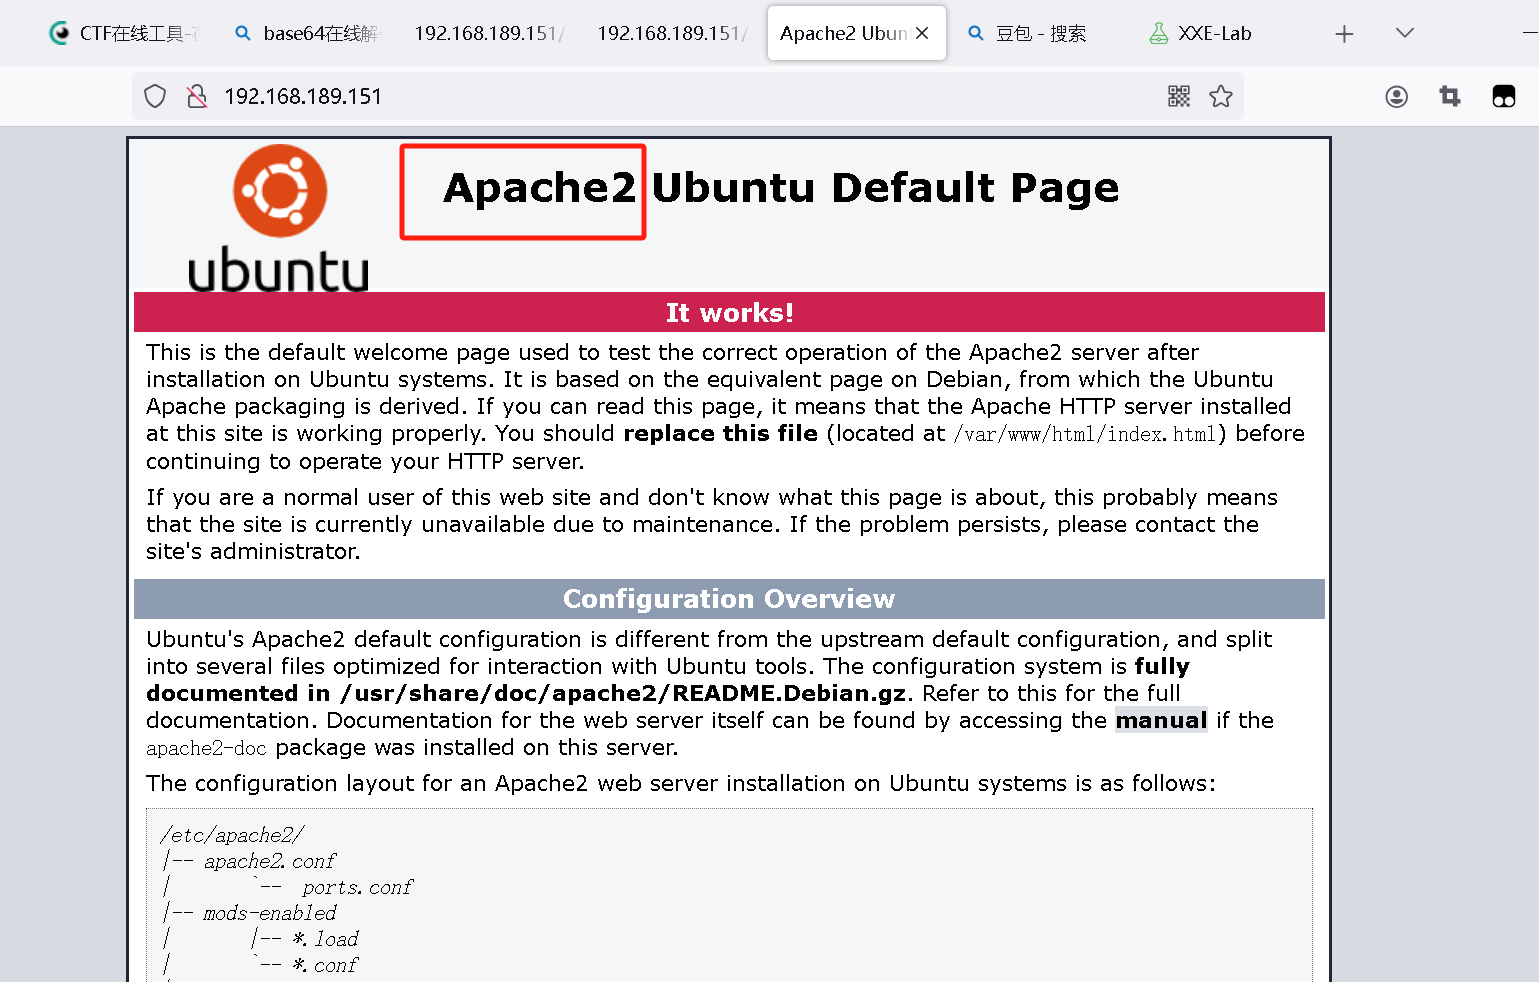Viewport: 1539px width, 982px height.
Task: Click the CTF在线工具 tab favicon
Action: coord(60,33)
